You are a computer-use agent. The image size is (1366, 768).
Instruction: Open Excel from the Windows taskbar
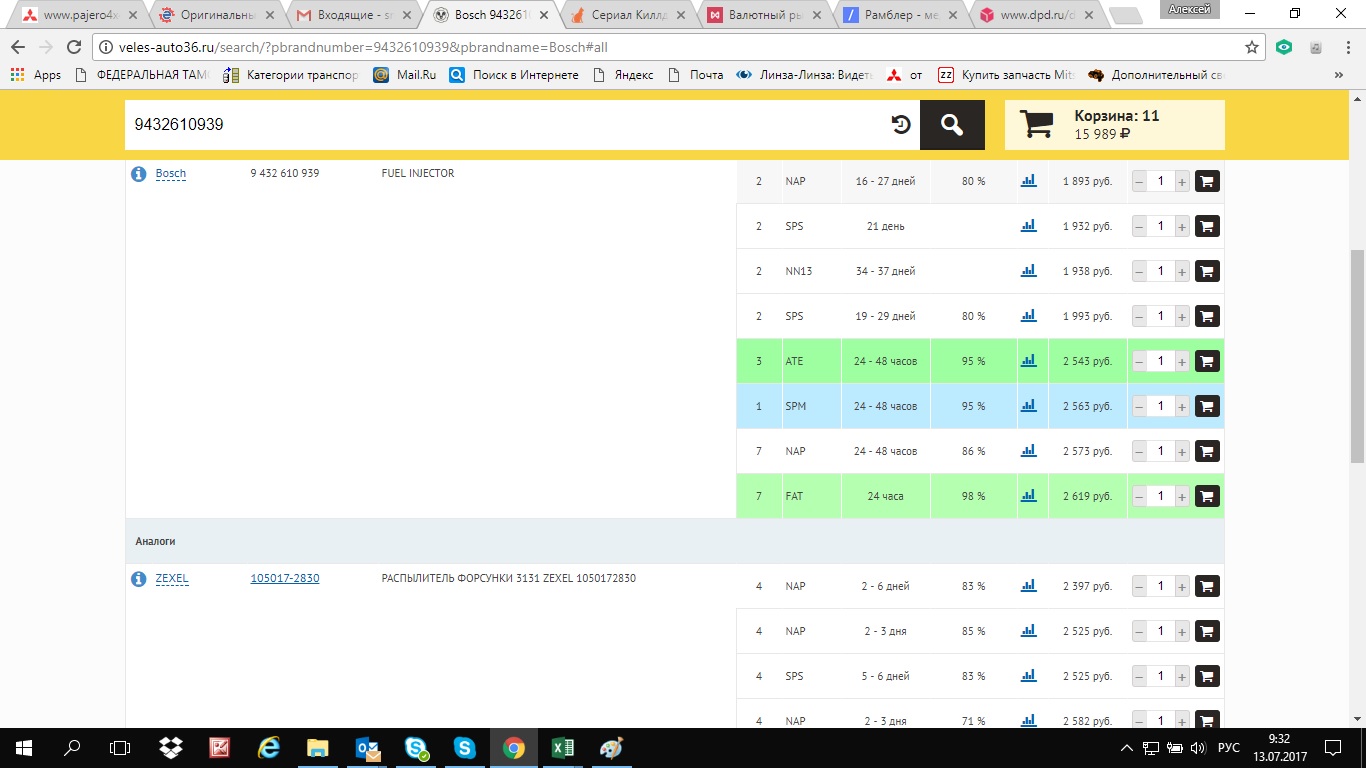click(562, 747)
